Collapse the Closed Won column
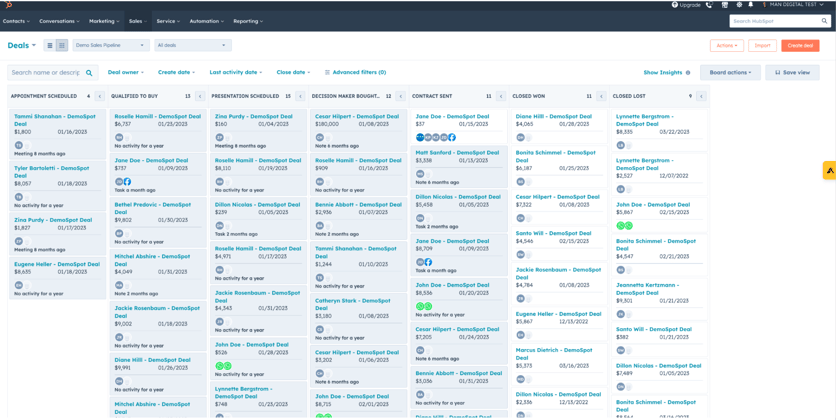The width and height of the screenshot is (836, 420). pyautogui.click(x=601, y=97)
